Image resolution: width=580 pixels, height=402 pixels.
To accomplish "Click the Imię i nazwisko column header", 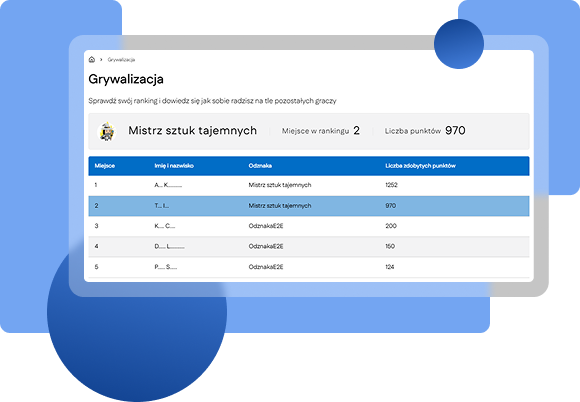I will pyautogui.click(x=174, y=166).
